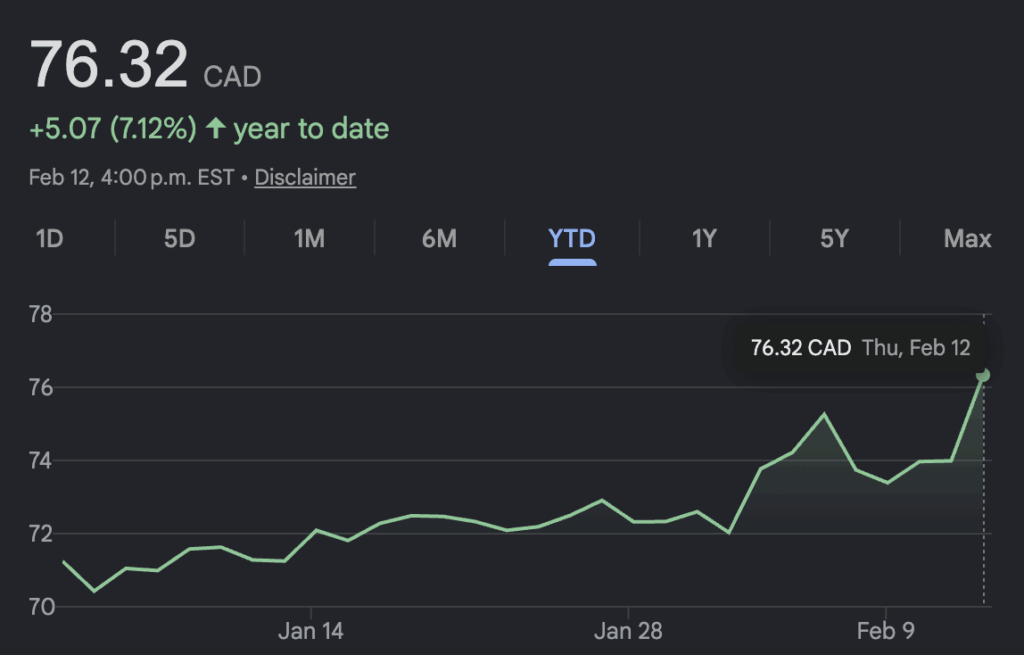Screen dimensions: 1024x655
Task: Click the CAD currency label beside the price
Action: tap(232, 76)
